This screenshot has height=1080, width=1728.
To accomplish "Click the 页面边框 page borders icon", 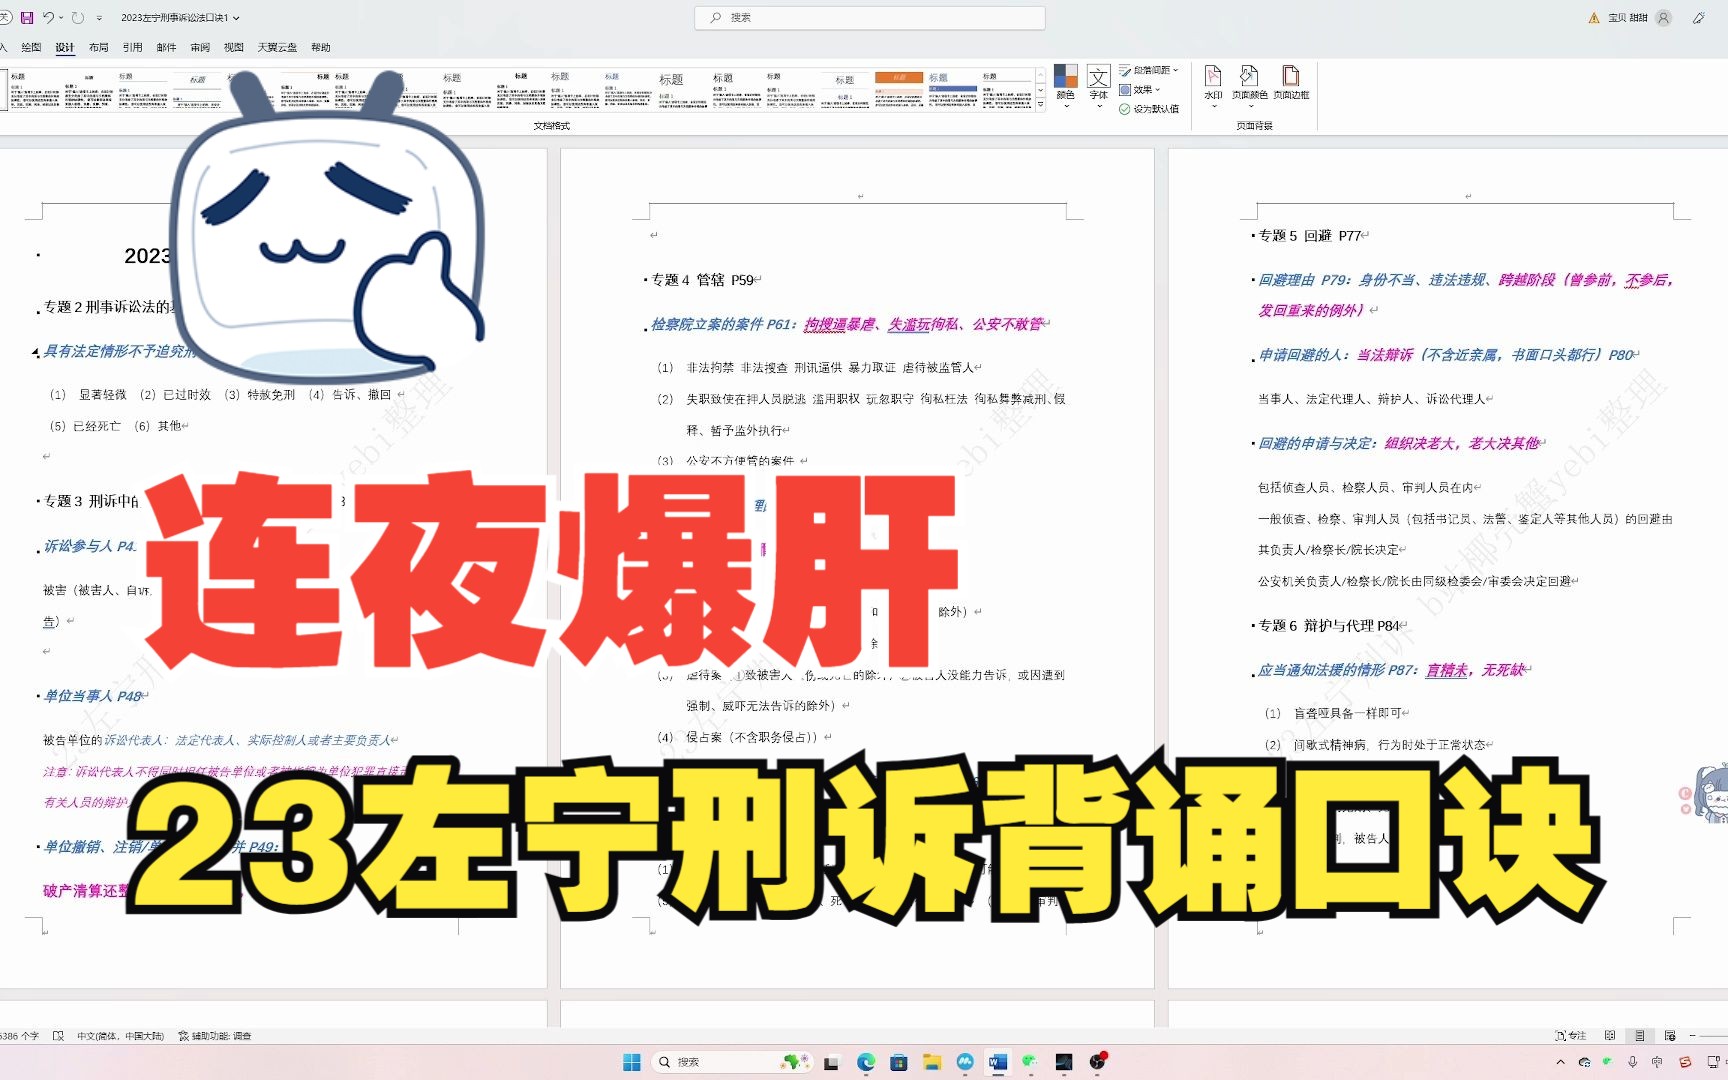I will coord(1291,83).
